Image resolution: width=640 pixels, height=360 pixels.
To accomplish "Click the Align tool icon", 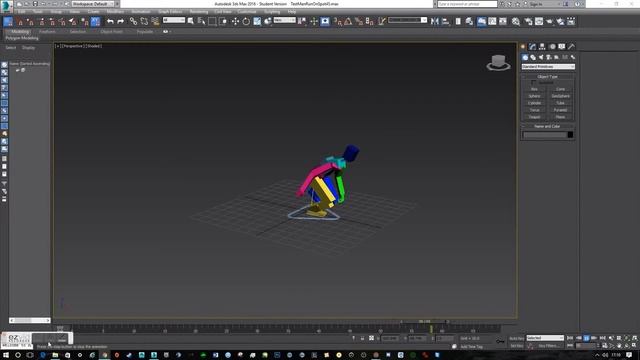I will (x=445, y=21).
